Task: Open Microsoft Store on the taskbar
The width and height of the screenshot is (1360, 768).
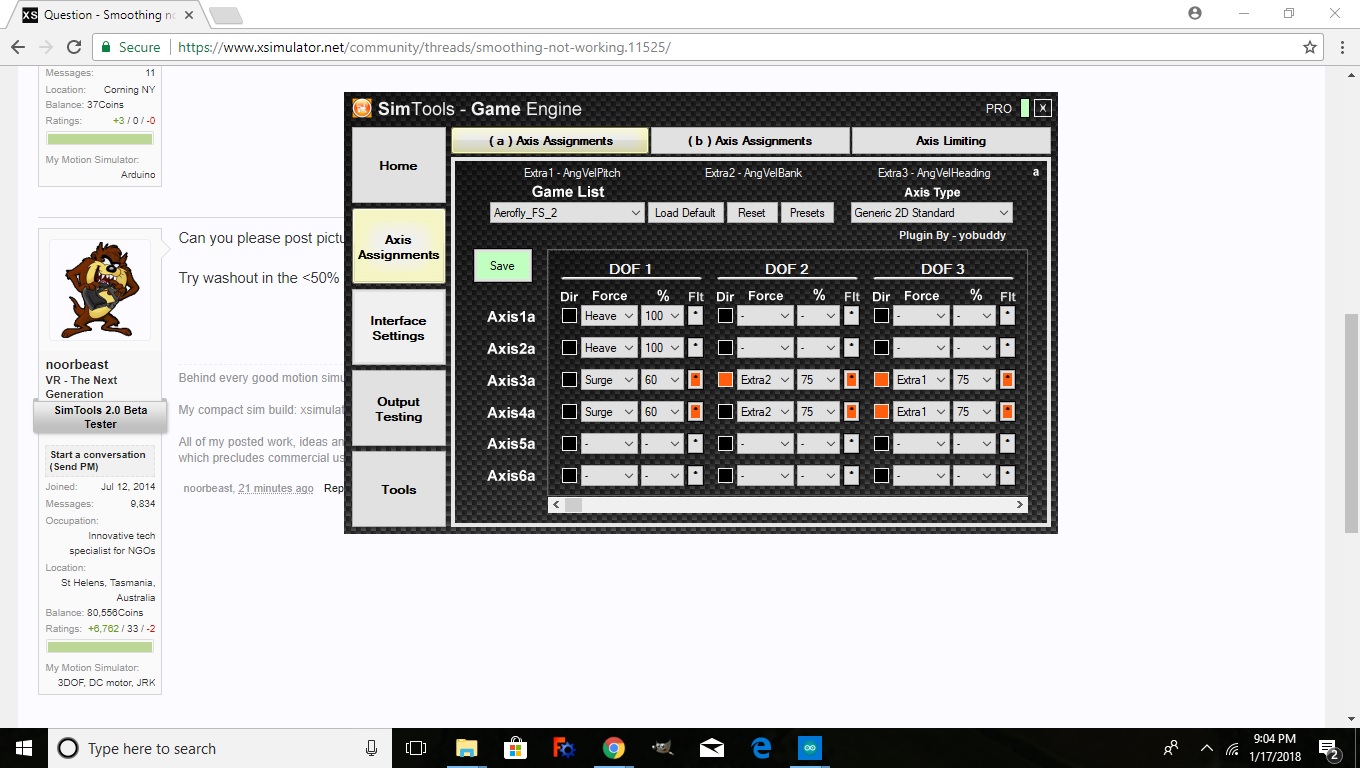Action: [515, 748]
